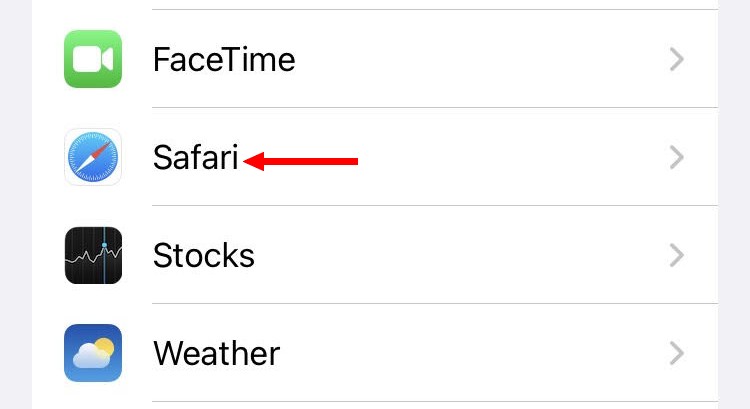Expand FaceTime settings via its chevron
The height and width of the screenshot is (409, 750).
[x=676, y=59]
